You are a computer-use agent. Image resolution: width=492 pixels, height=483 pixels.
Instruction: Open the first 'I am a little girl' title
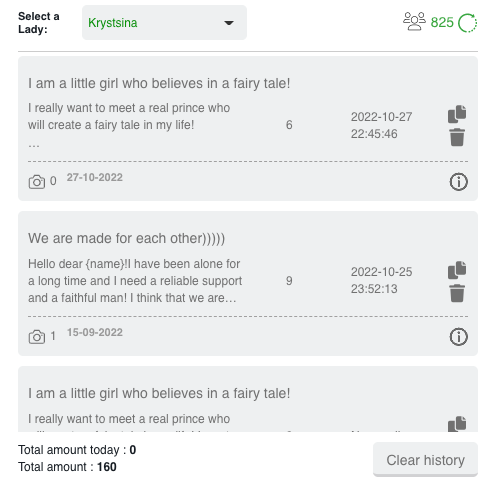click(159, 83)
